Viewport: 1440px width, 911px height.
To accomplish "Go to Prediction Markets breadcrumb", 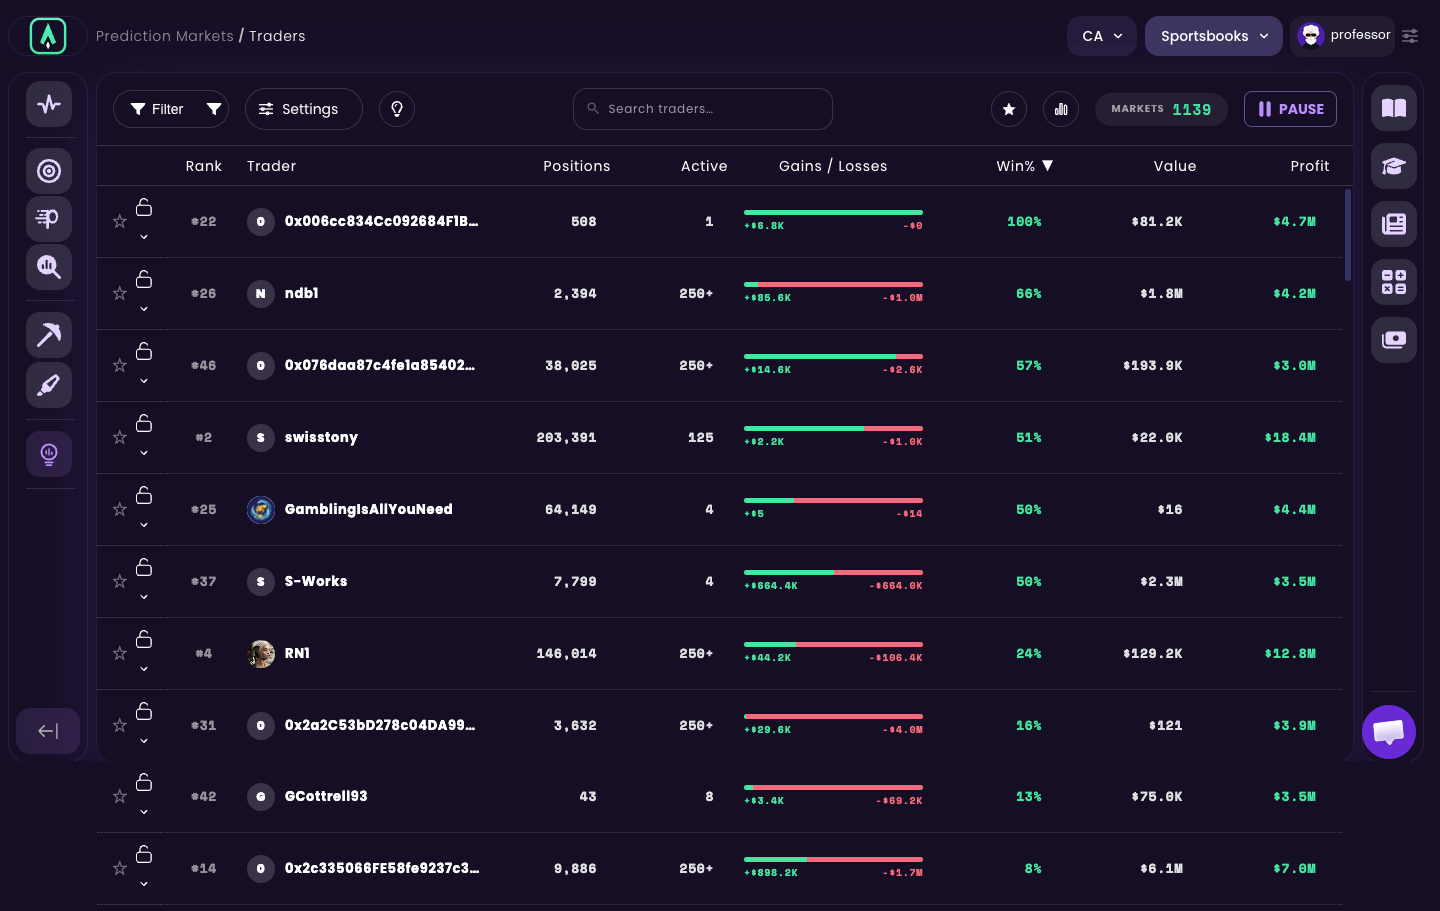I will (165, 36).
